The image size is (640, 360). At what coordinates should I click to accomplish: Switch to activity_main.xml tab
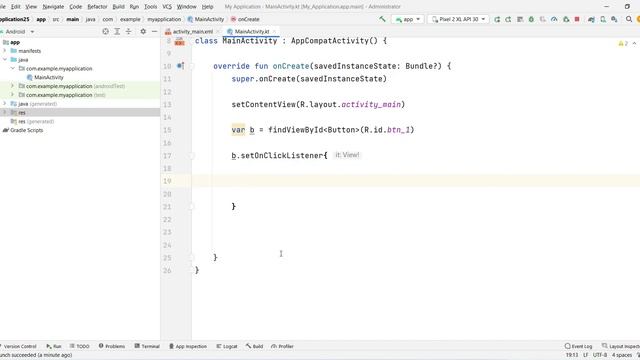pos(192,31)
